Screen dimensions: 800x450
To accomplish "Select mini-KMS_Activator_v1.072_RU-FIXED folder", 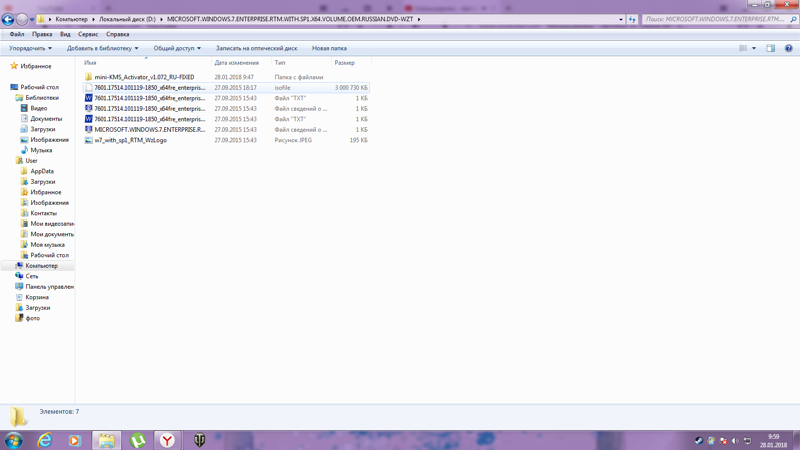I will (144, 77).
